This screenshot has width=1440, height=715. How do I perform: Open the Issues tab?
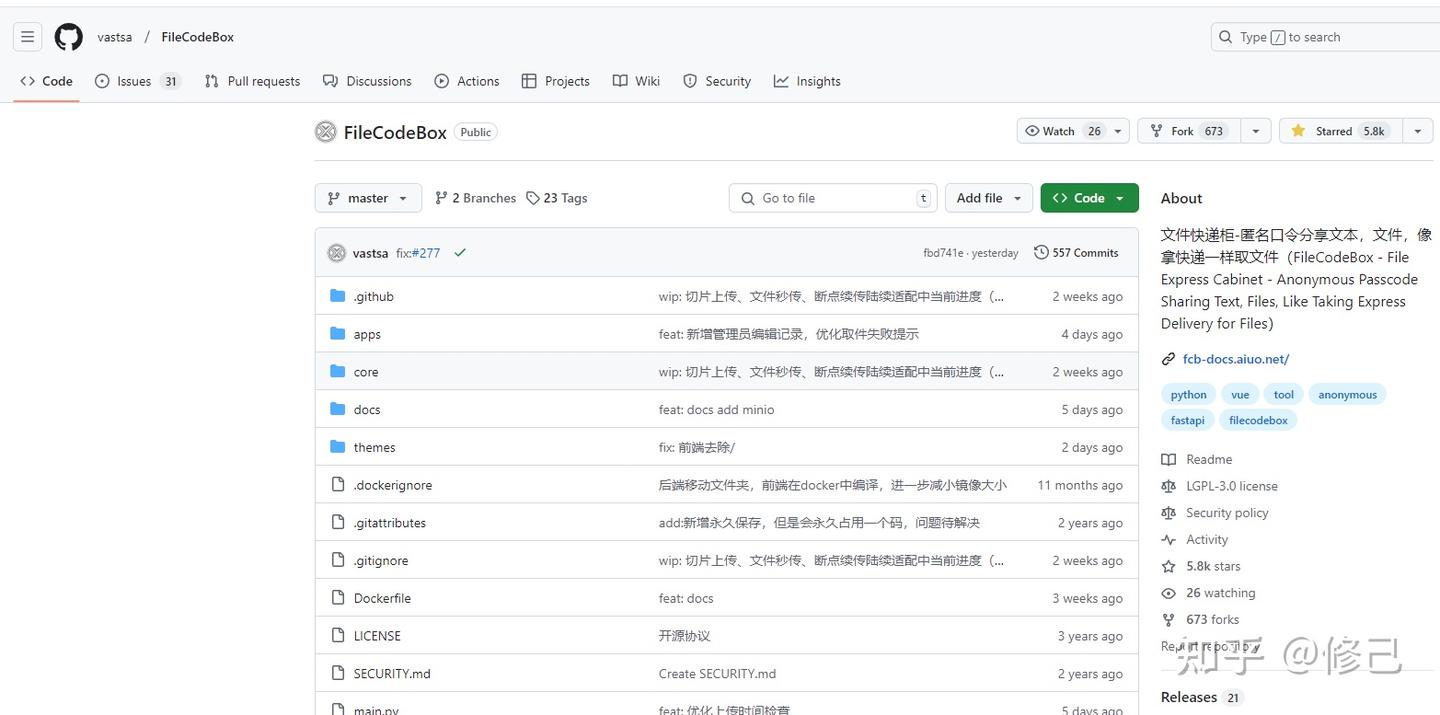click(138, 81)
